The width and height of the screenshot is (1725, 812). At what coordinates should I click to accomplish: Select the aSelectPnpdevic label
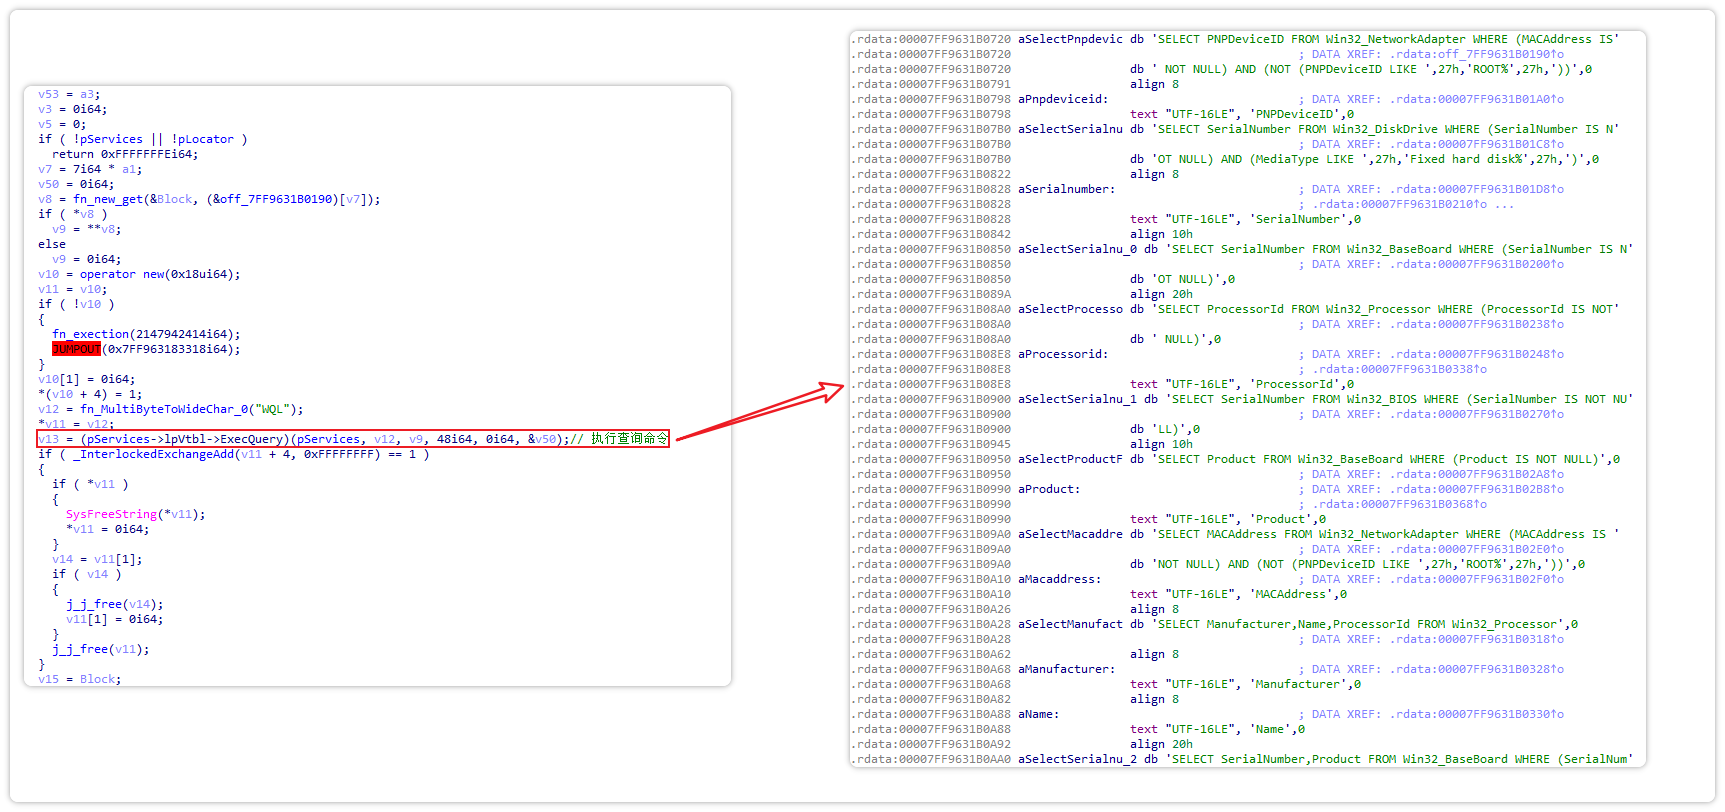[x=1070, y=39]
